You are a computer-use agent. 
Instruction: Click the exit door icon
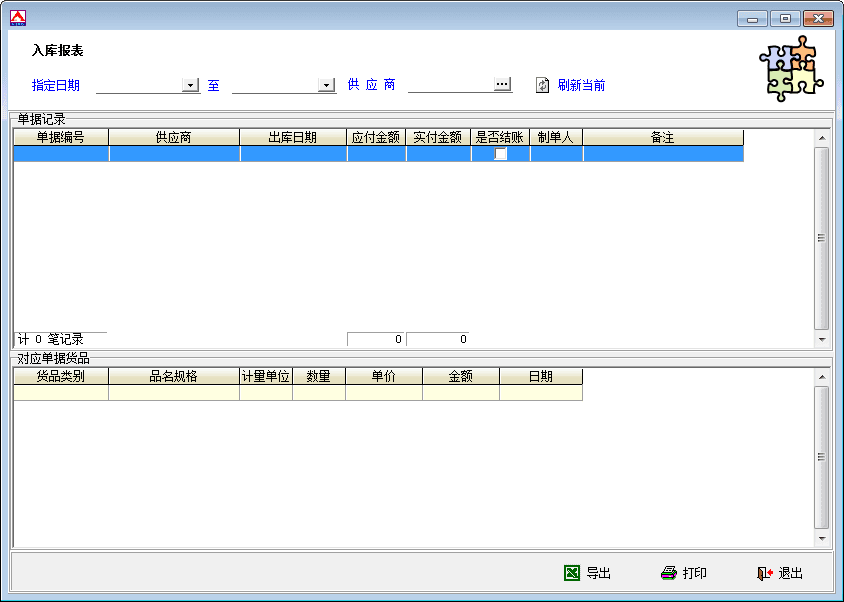point(765,573)
